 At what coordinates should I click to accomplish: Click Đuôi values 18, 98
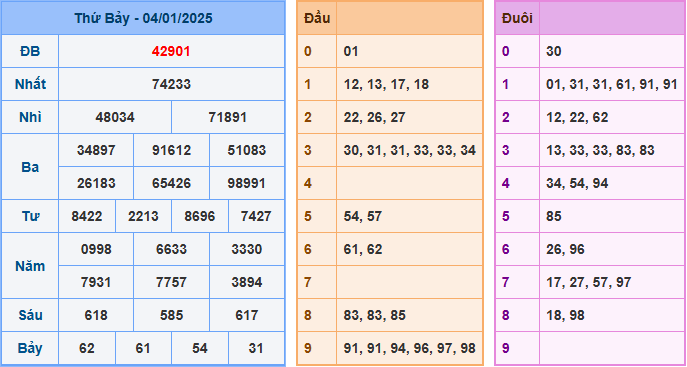coord(565,315)
